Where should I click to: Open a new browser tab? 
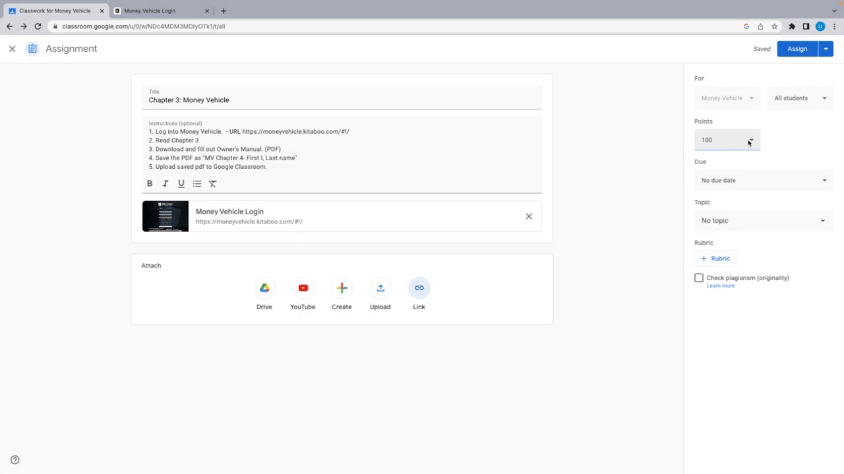coord(223,11)
